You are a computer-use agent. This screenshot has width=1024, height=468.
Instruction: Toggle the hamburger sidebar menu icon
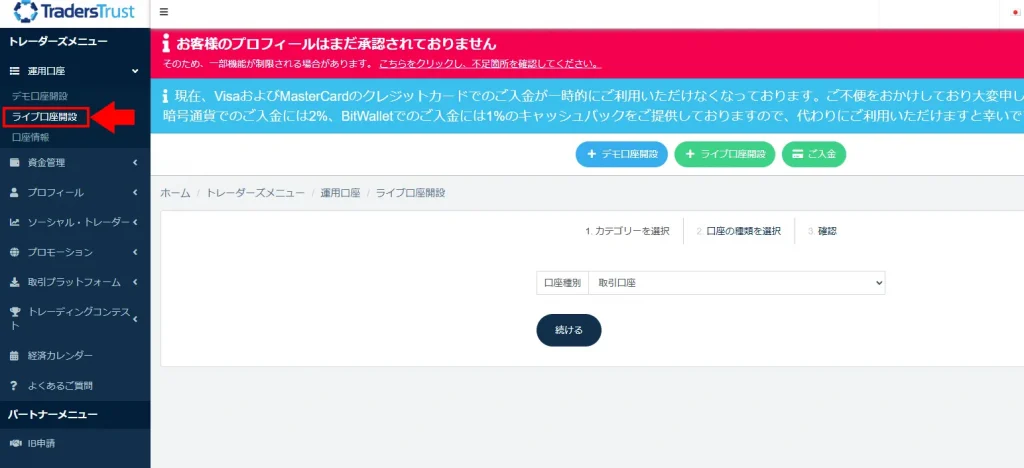tap(163, 12)
